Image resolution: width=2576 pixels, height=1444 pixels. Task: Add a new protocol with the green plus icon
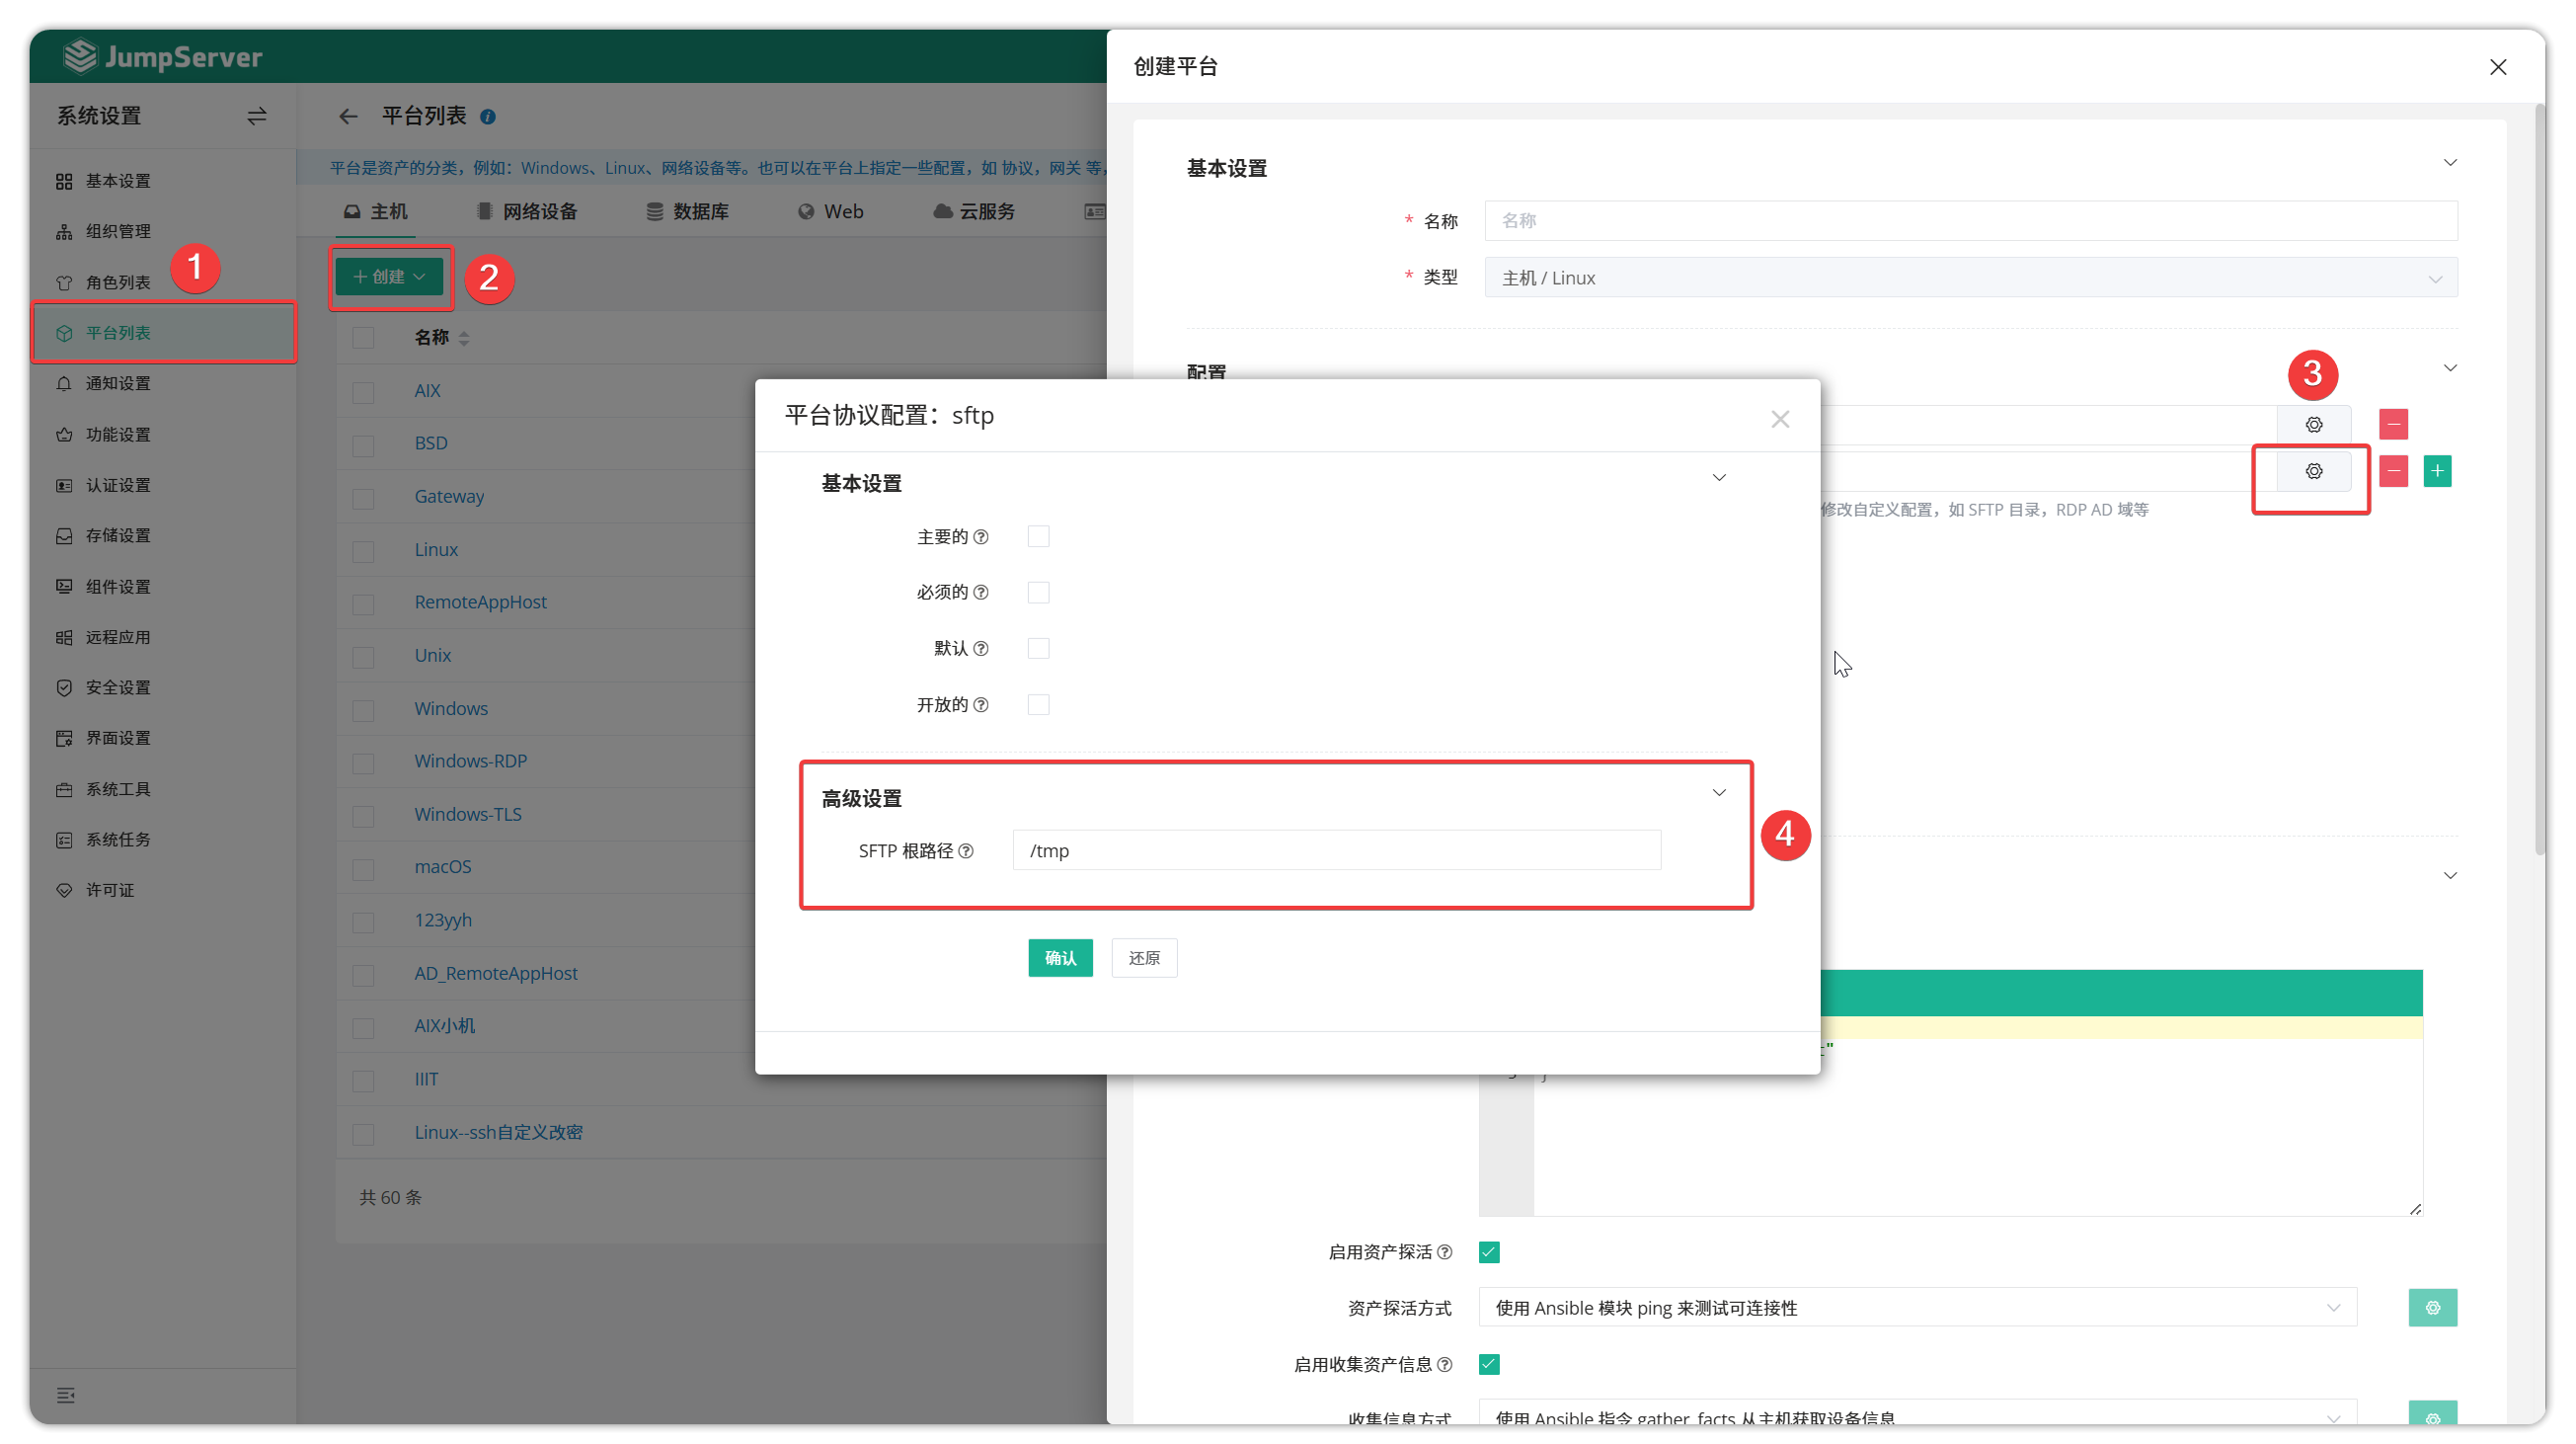click(x=2438, y=471)
